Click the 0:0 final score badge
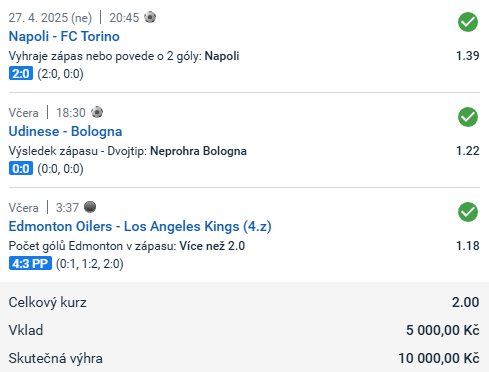 [21, 168]
